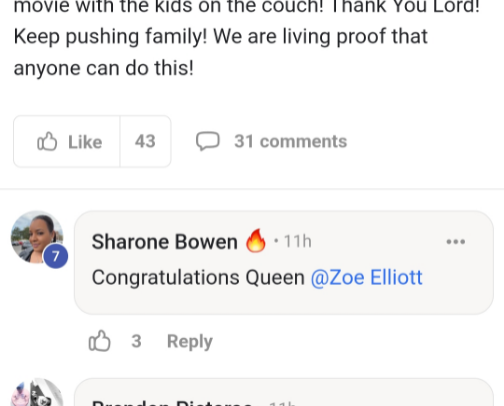Open the second commenter's partially visible avatar

pyautogui.click(x=37, y=392)
